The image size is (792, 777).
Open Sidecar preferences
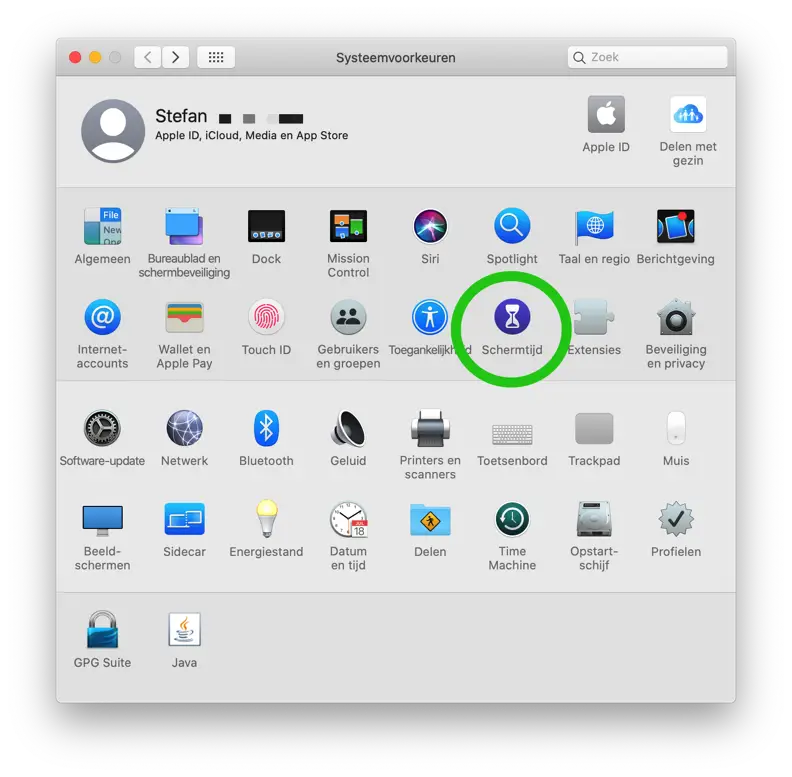click(x=184, y=519)
